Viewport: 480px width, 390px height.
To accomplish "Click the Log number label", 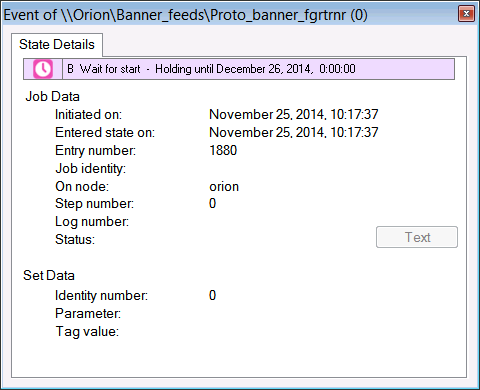I will [x=92, y=222].
